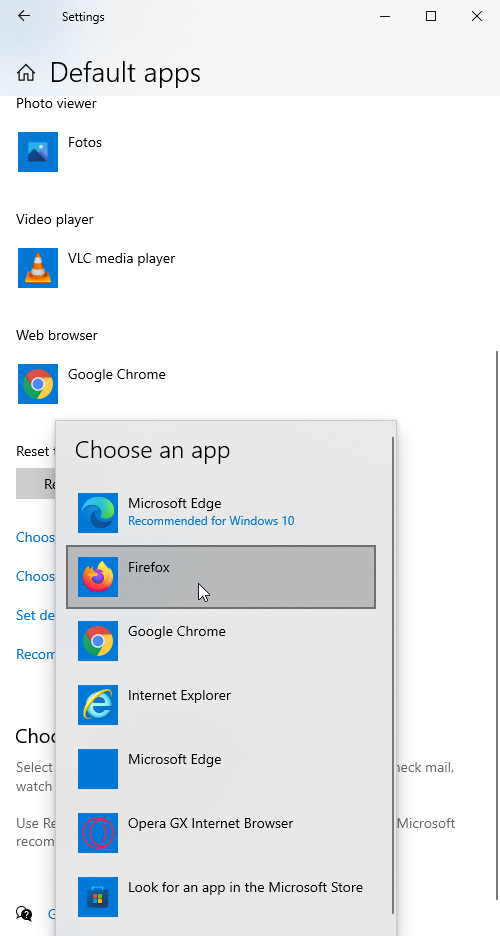Click the Microsoft Store bag icon
500x936 pixels.
(x=98, y=896)
